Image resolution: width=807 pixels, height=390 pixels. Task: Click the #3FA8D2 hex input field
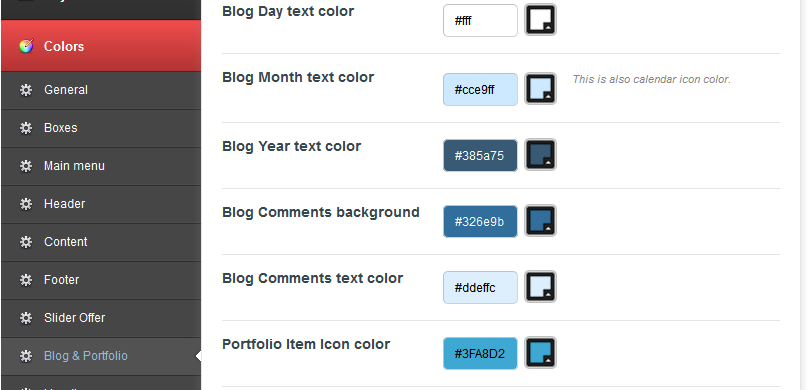click(480, 353)
